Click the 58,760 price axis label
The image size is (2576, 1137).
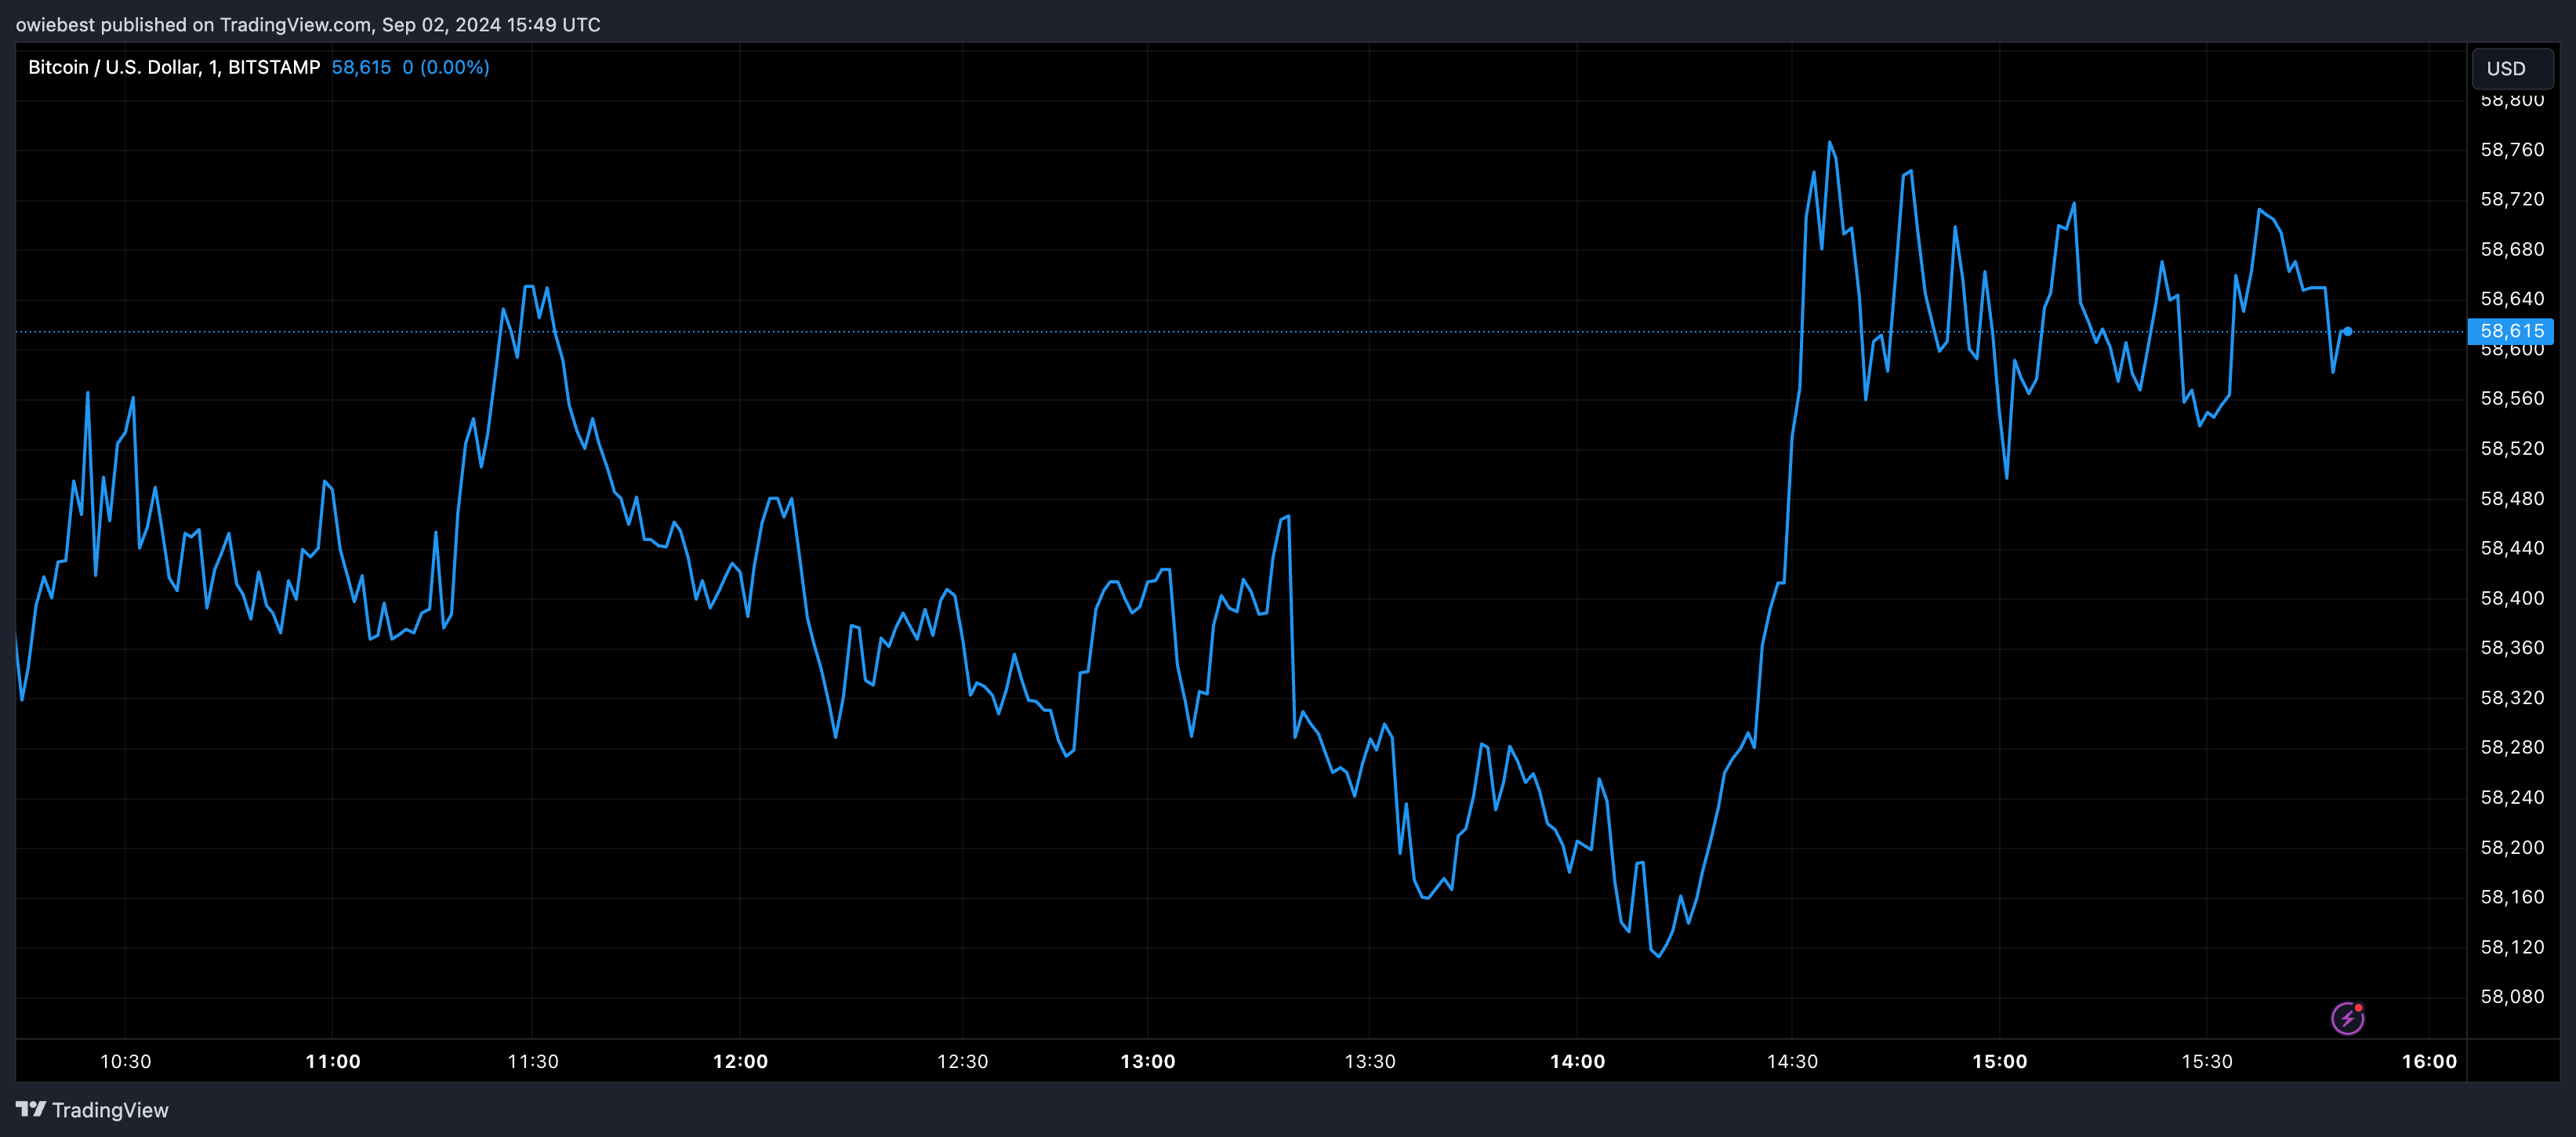pos(2512,150)
